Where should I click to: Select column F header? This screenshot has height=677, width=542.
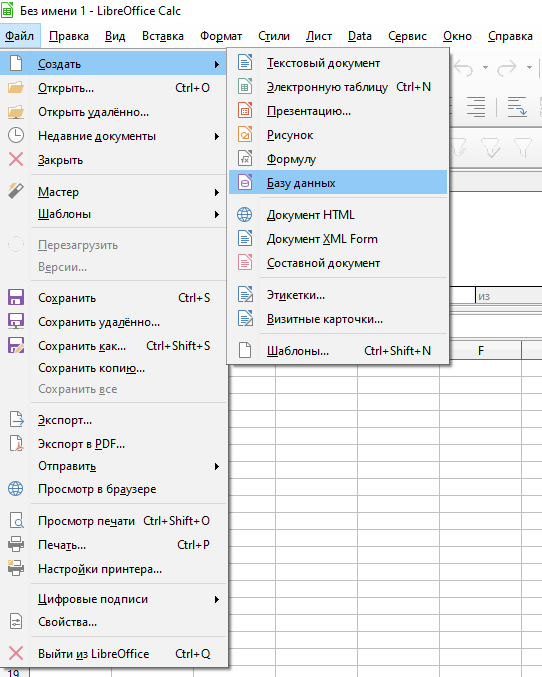(481, 351)
